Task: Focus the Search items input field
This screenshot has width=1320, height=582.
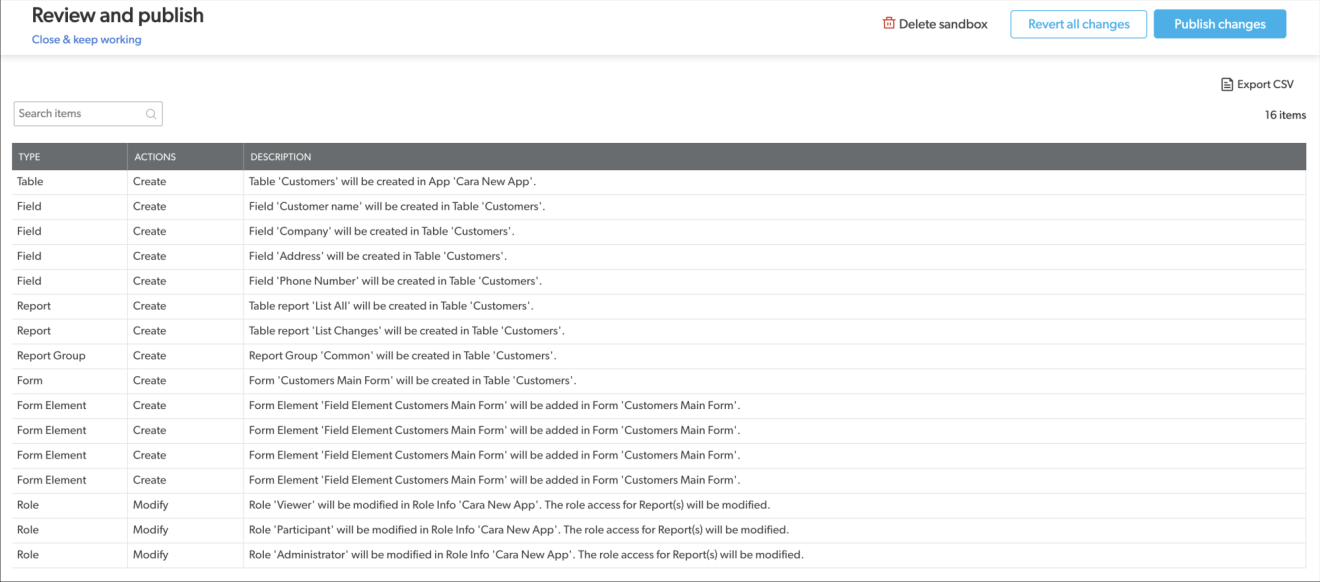Action: tap(78, 114)
